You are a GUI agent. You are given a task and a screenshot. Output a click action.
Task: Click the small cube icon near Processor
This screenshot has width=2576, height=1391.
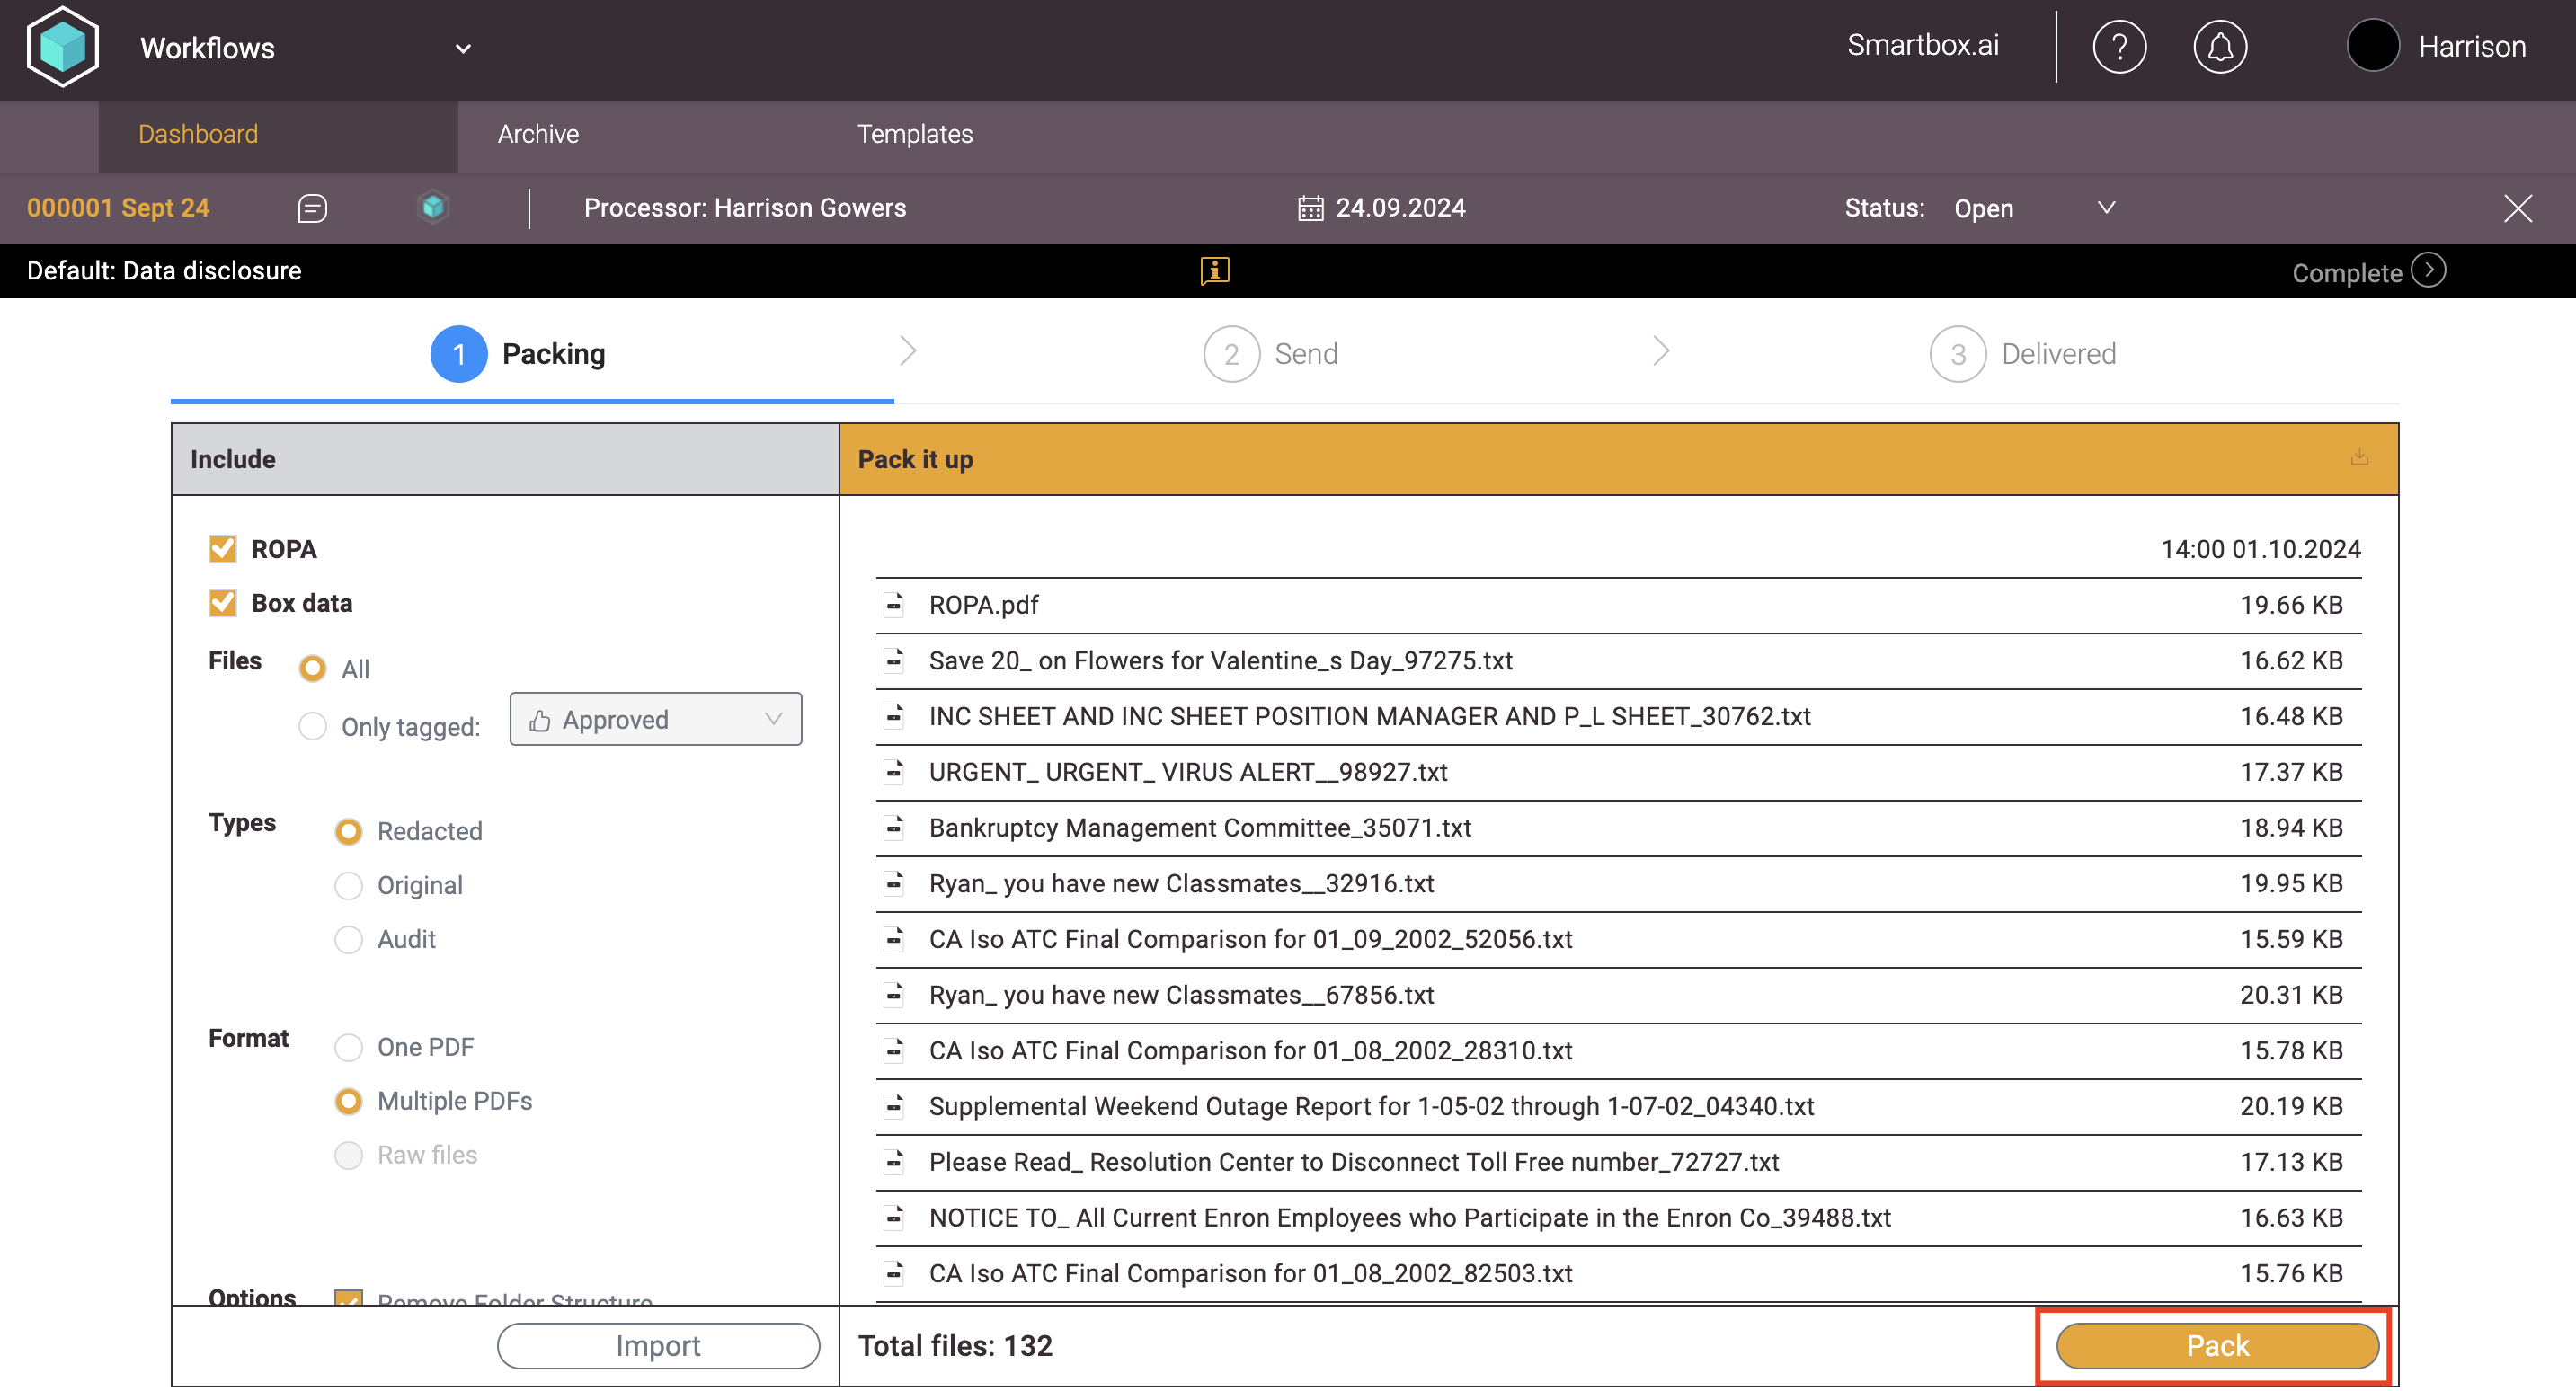click(433, 207)
